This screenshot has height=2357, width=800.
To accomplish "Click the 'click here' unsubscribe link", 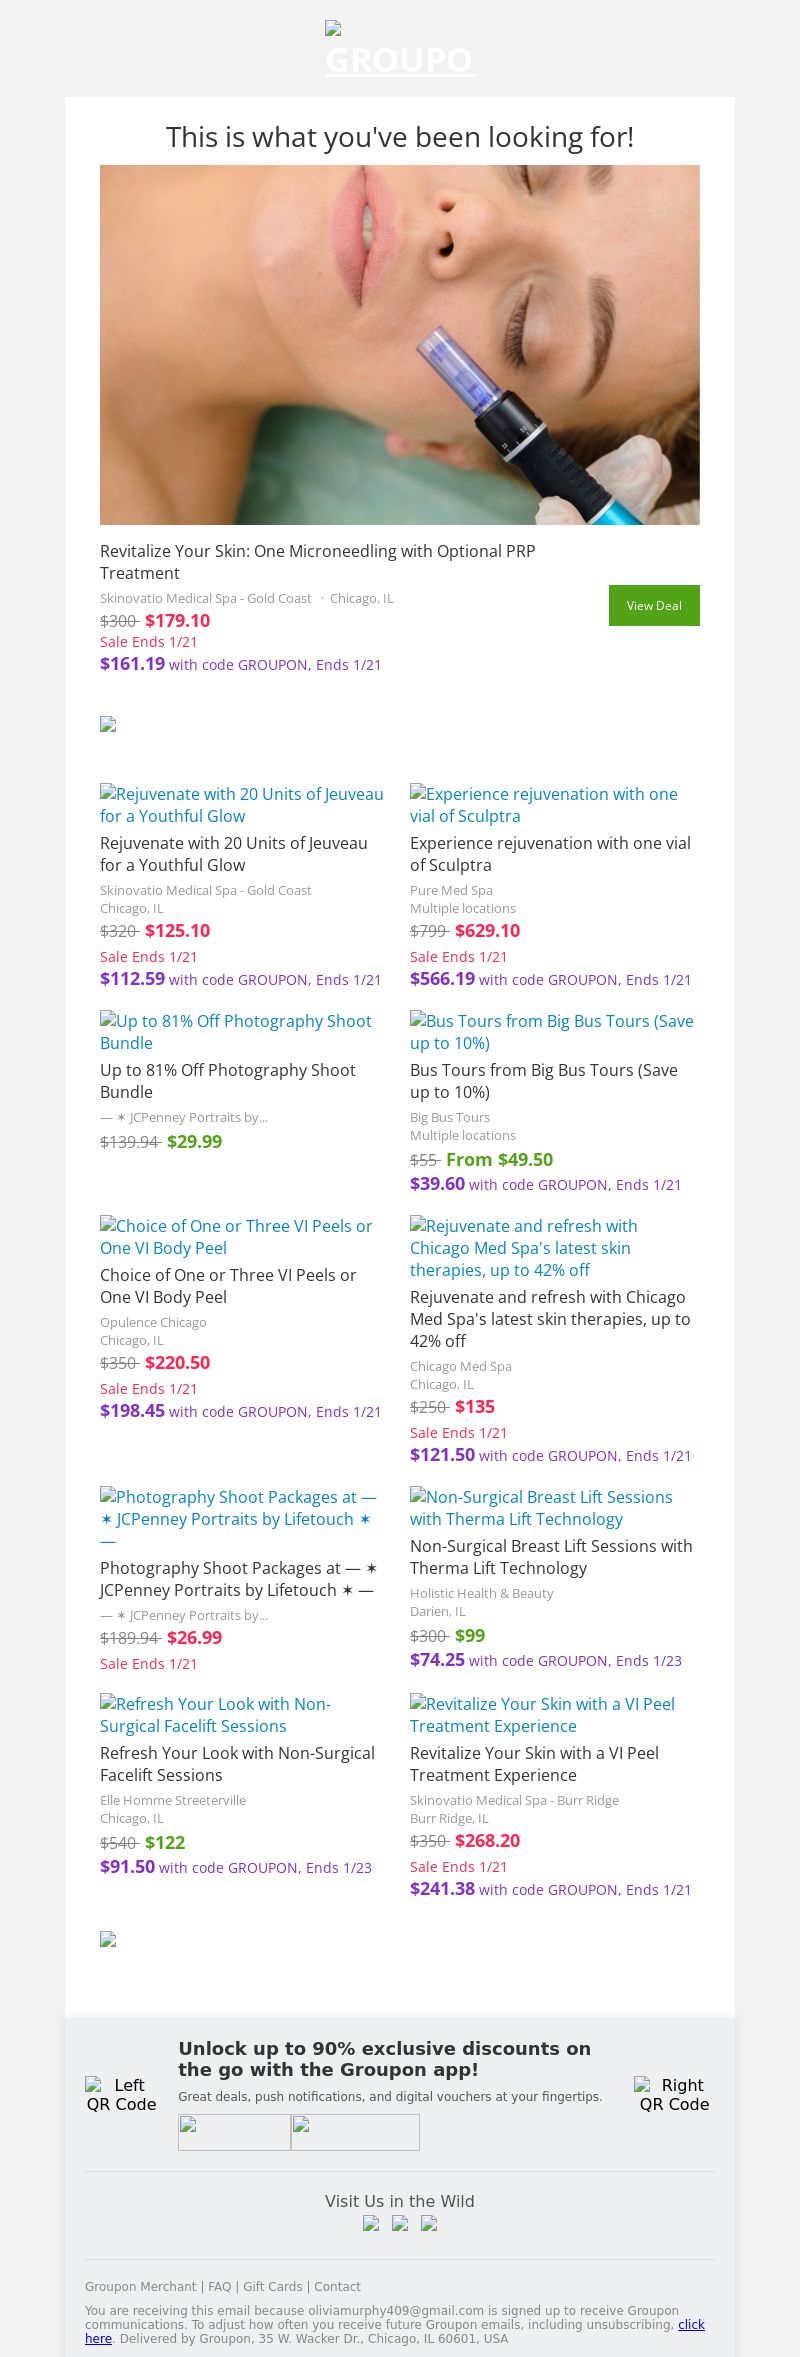I will [690, 2325].
